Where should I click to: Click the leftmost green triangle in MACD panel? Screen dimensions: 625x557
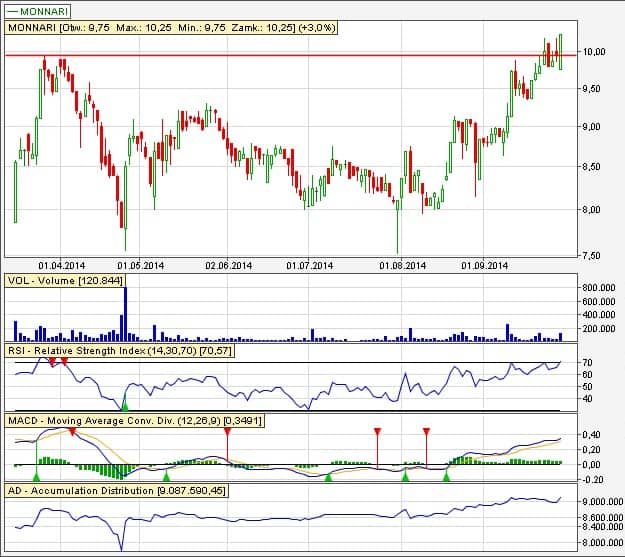36,478
